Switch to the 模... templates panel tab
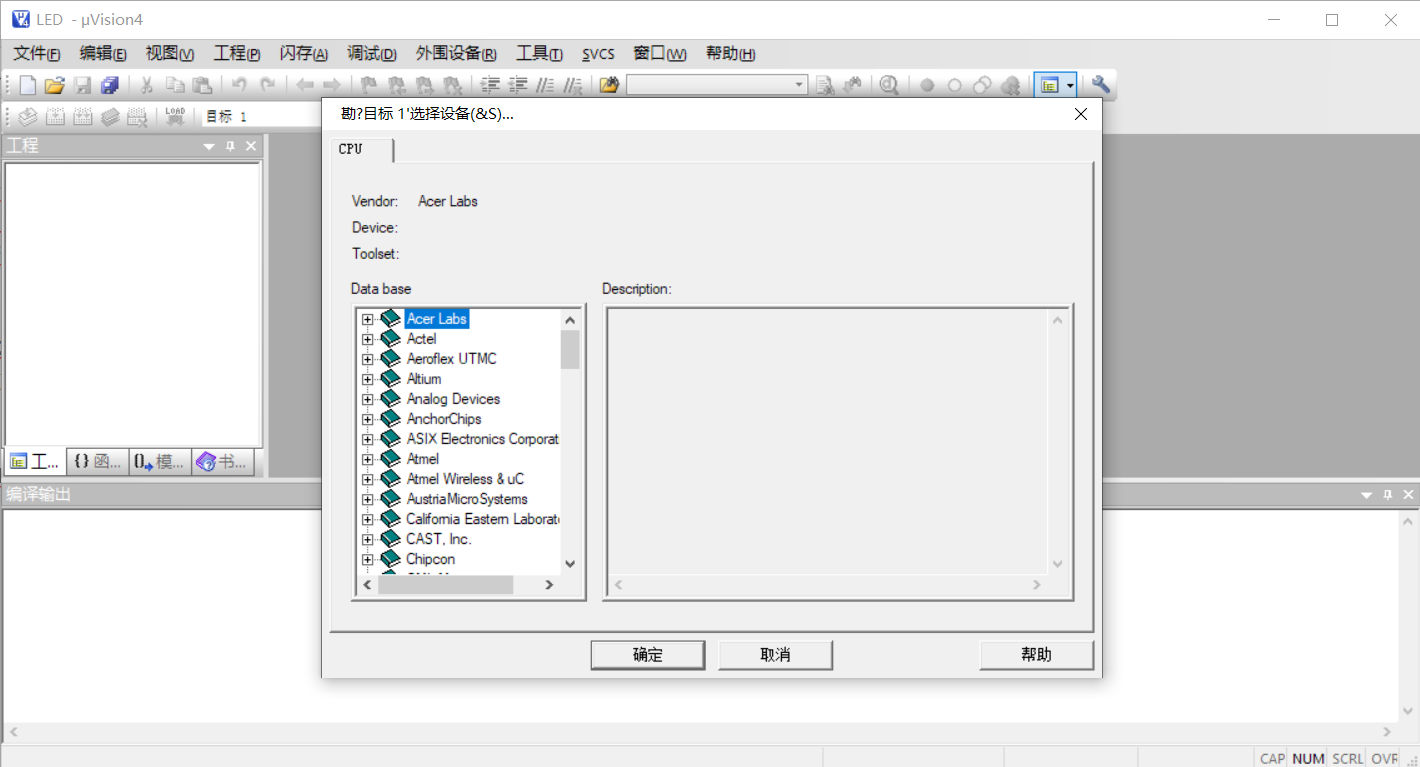Image resolution: width=1420 pixels, height=767 pixels. tap(160, 461)
